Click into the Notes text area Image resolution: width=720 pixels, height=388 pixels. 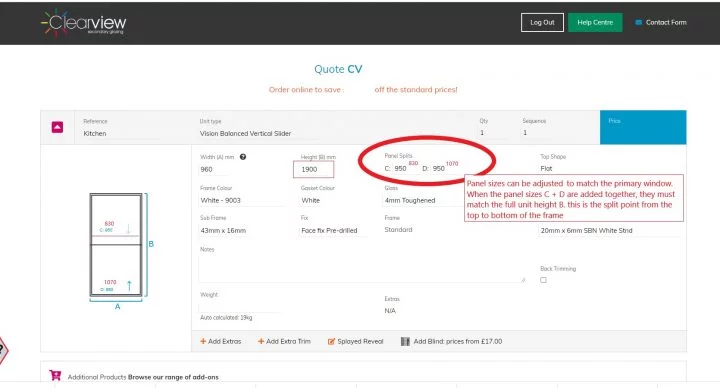click(x=362, y=269)
